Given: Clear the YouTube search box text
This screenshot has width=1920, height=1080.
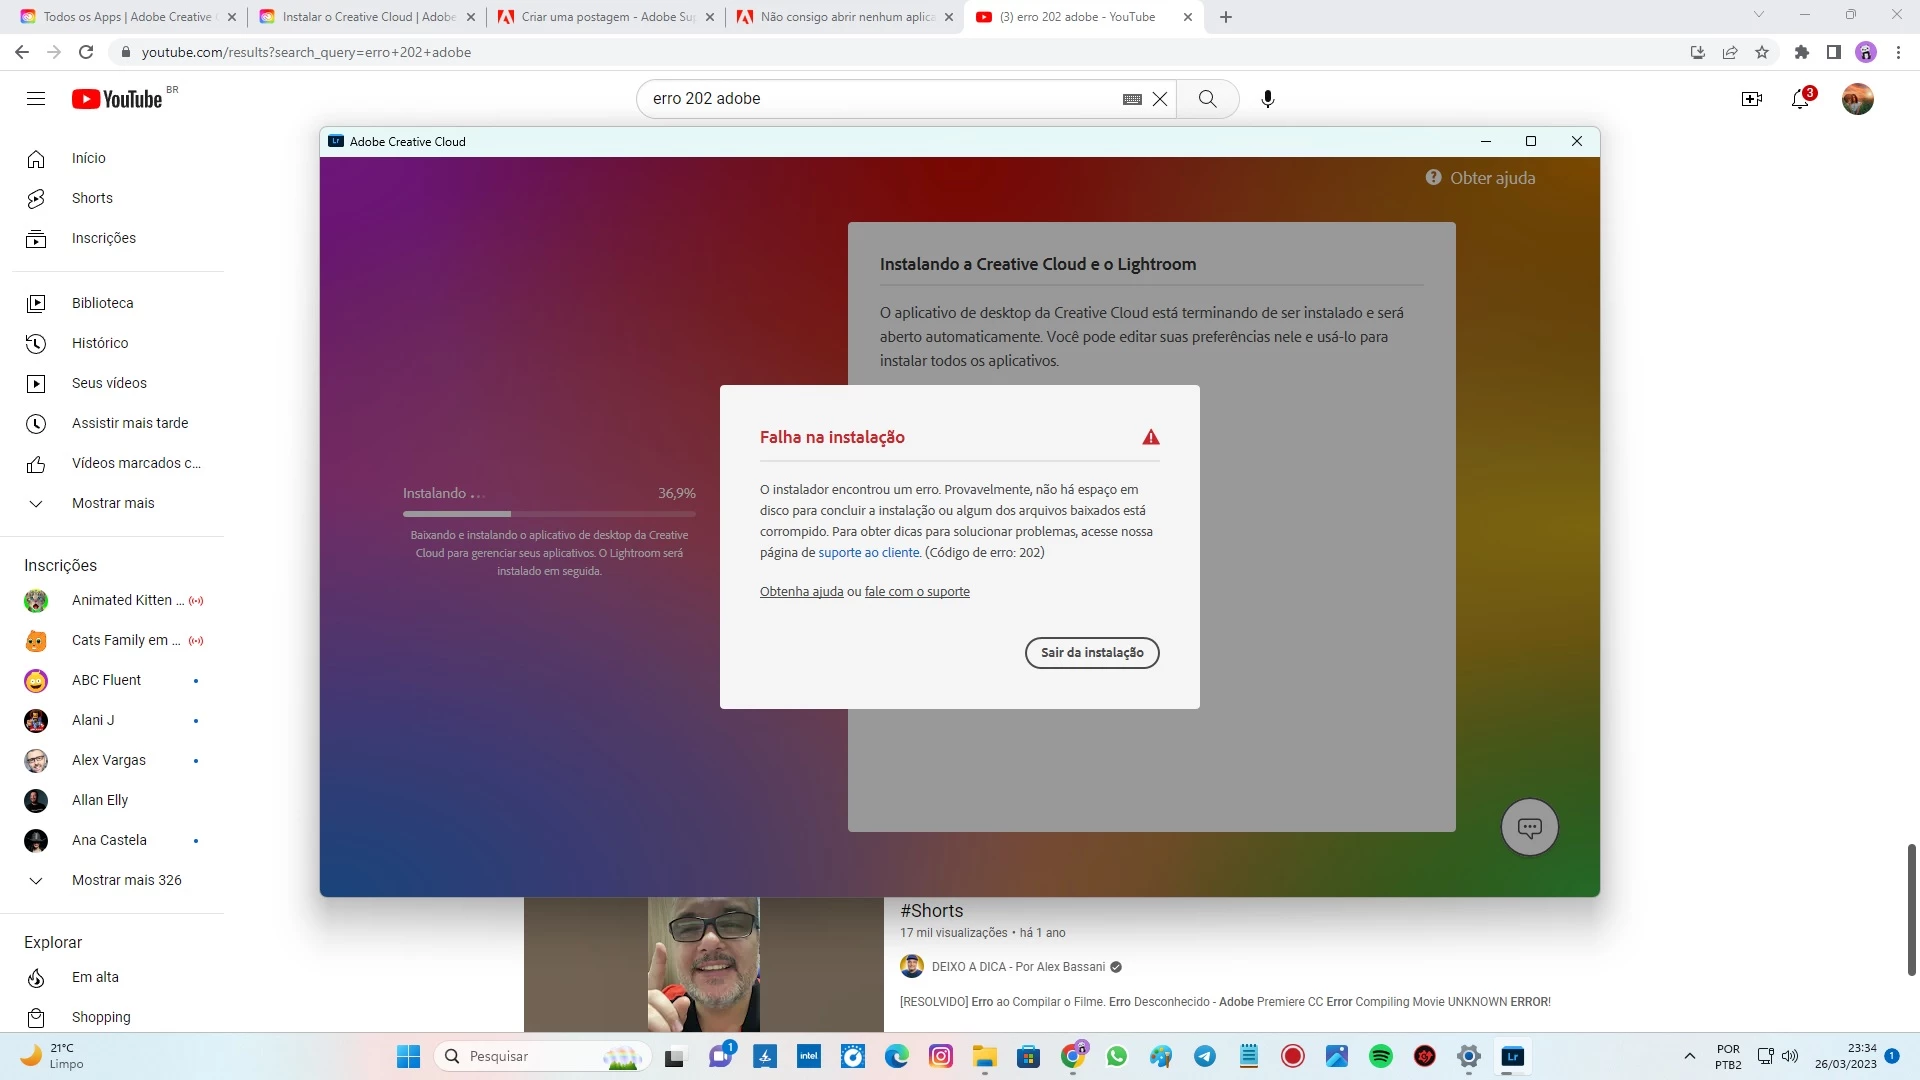Looking at the screenshot, I should click(x=1160, y=99).
